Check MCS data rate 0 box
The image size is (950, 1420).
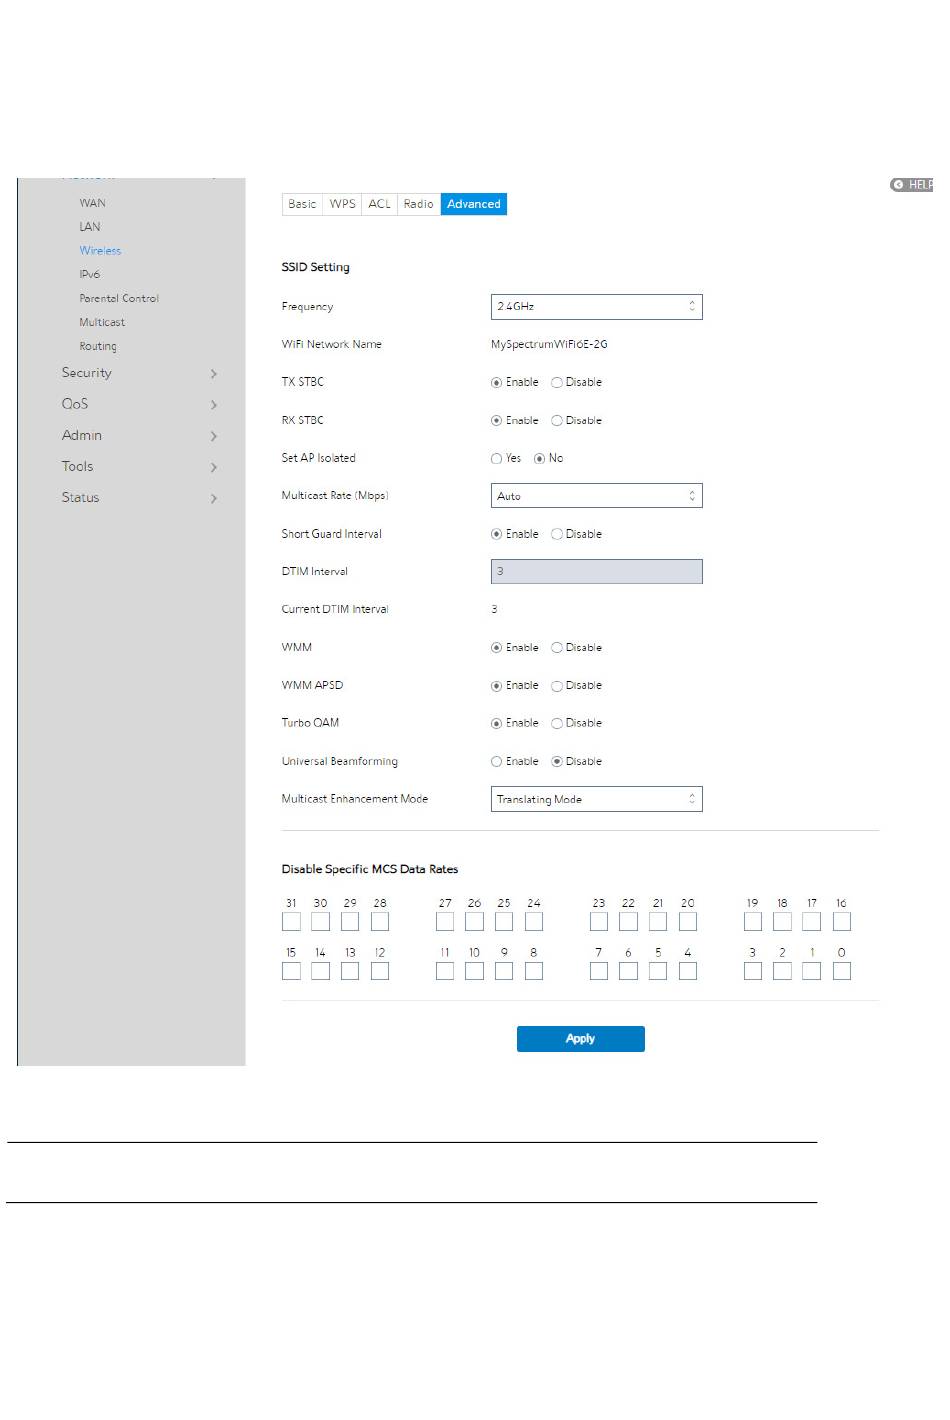[x=842, y=970]
